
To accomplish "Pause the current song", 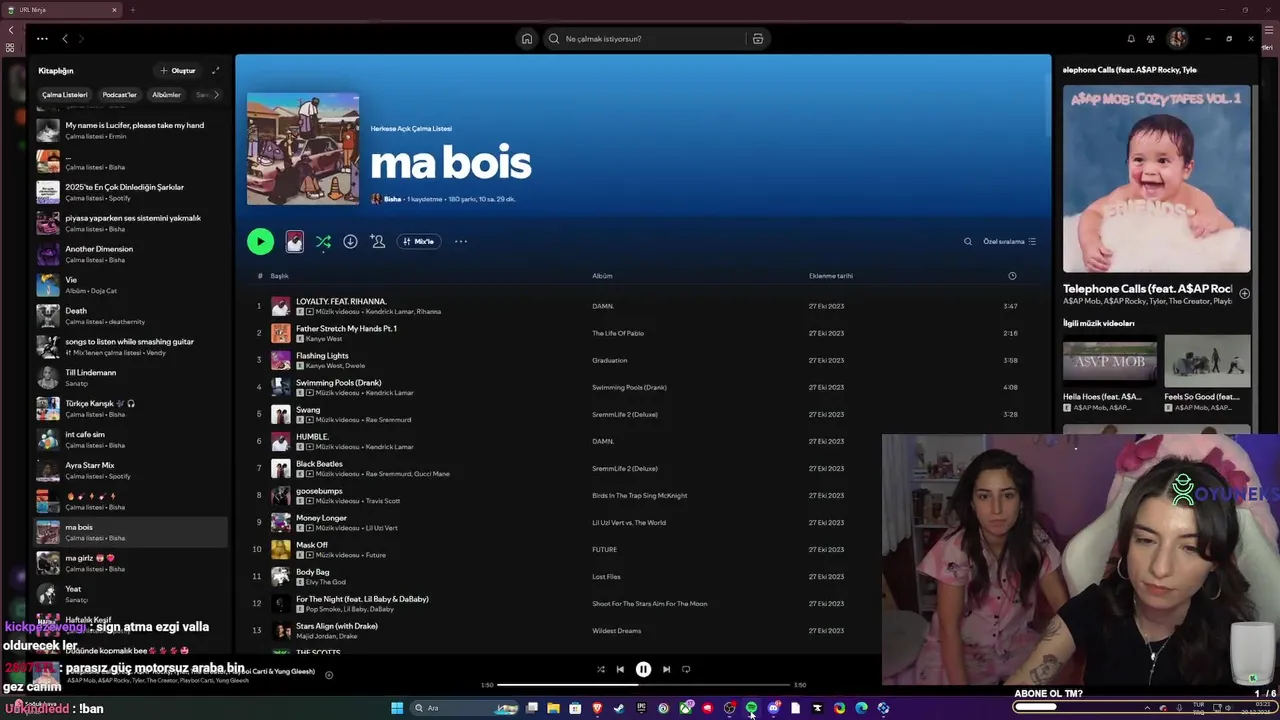I will tap(643, 669).
